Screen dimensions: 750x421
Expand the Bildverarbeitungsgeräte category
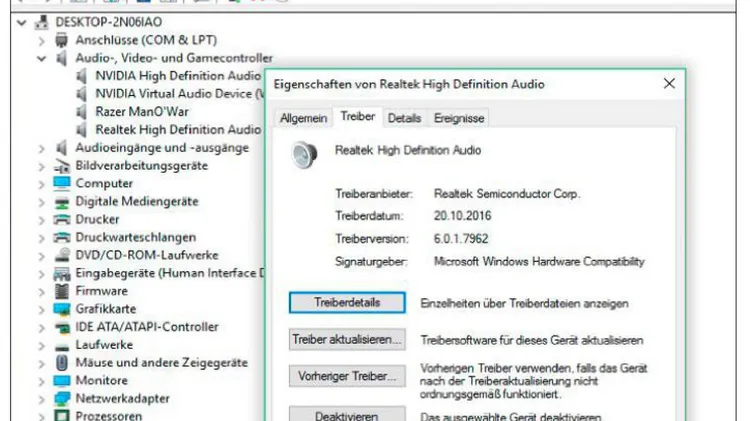coord(42,166)
